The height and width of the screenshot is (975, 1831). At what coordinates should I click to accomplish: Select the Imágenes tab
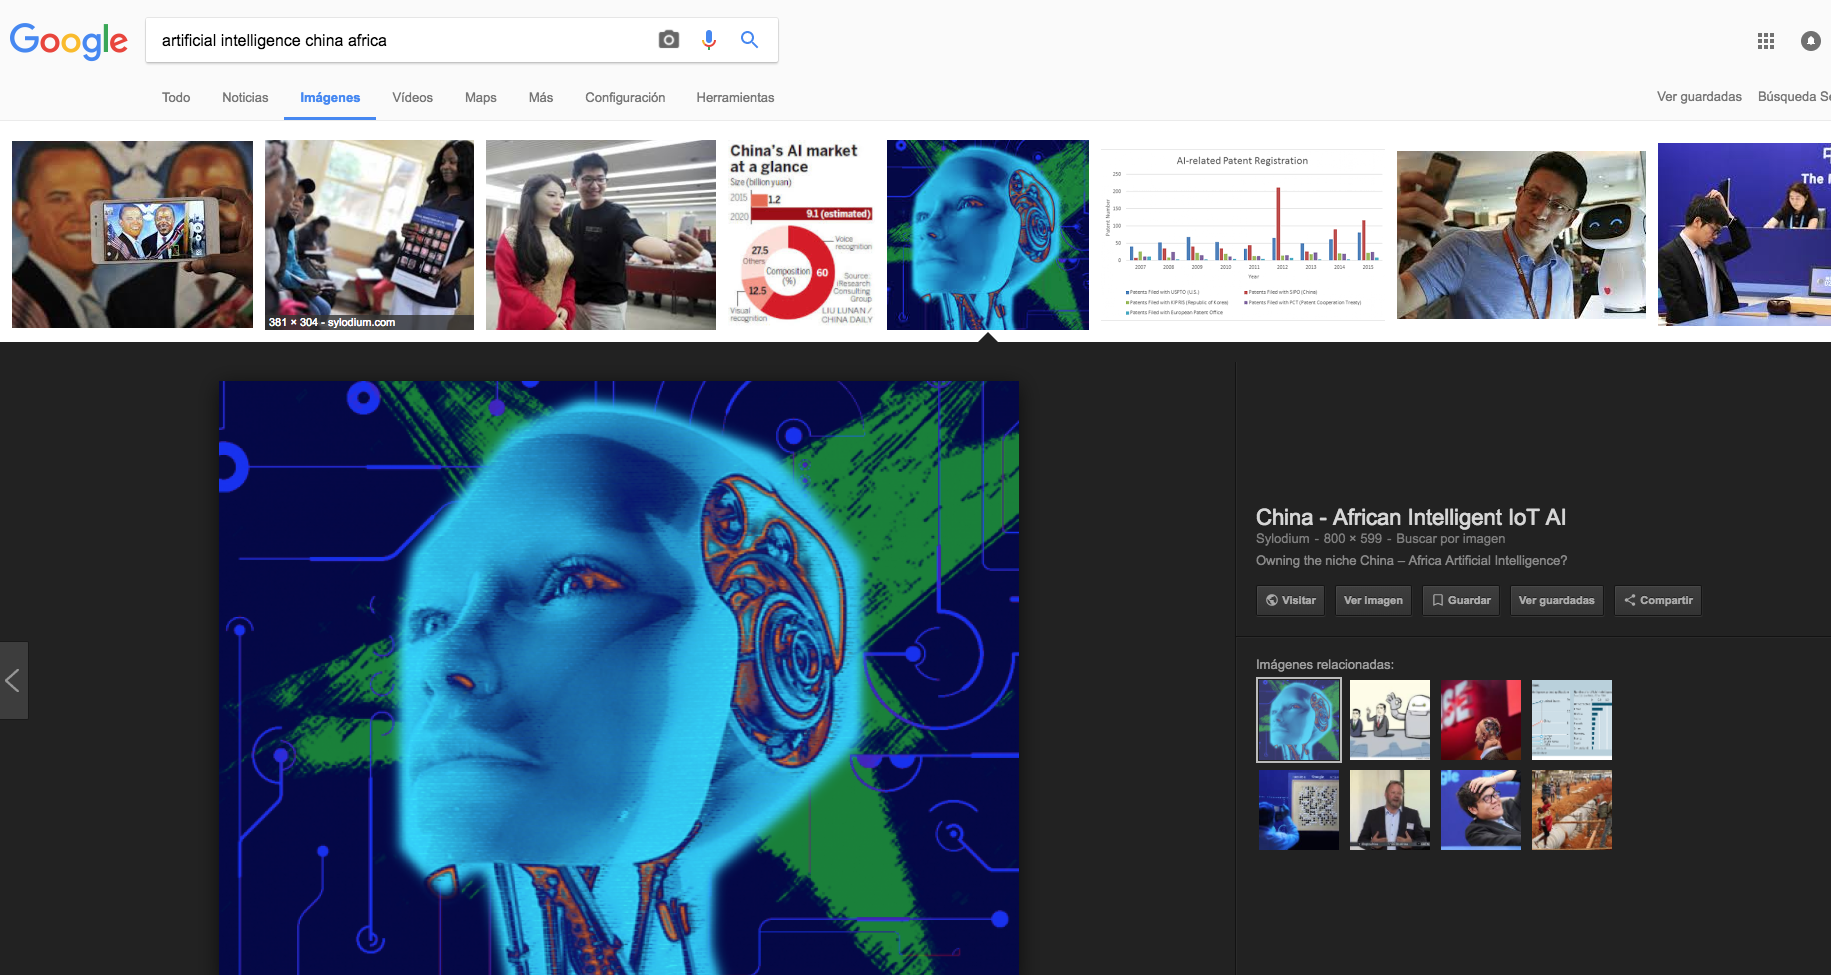coord(330,97)
